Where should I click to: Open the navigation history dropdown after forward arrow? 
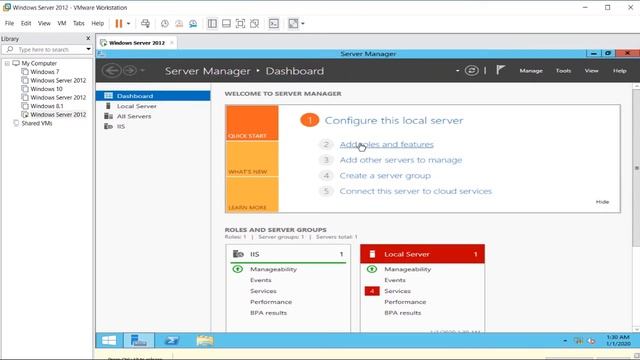pyautogui.click(x=142, y=71)
